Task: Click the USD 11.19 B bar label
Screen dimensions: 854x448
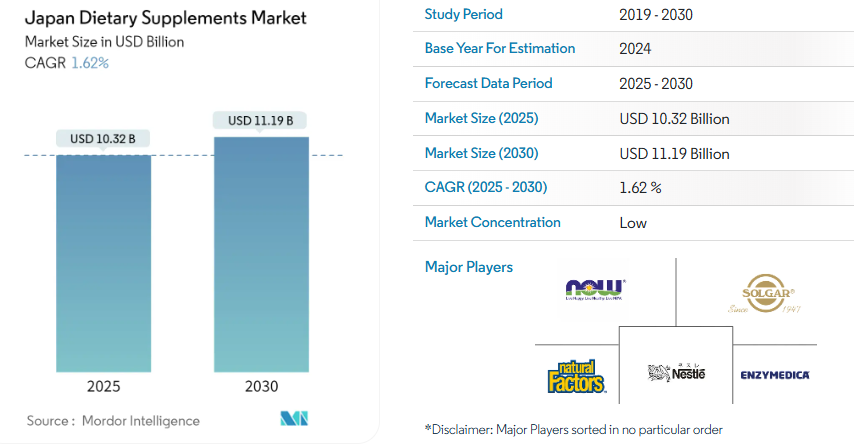Action: (261, 120)
